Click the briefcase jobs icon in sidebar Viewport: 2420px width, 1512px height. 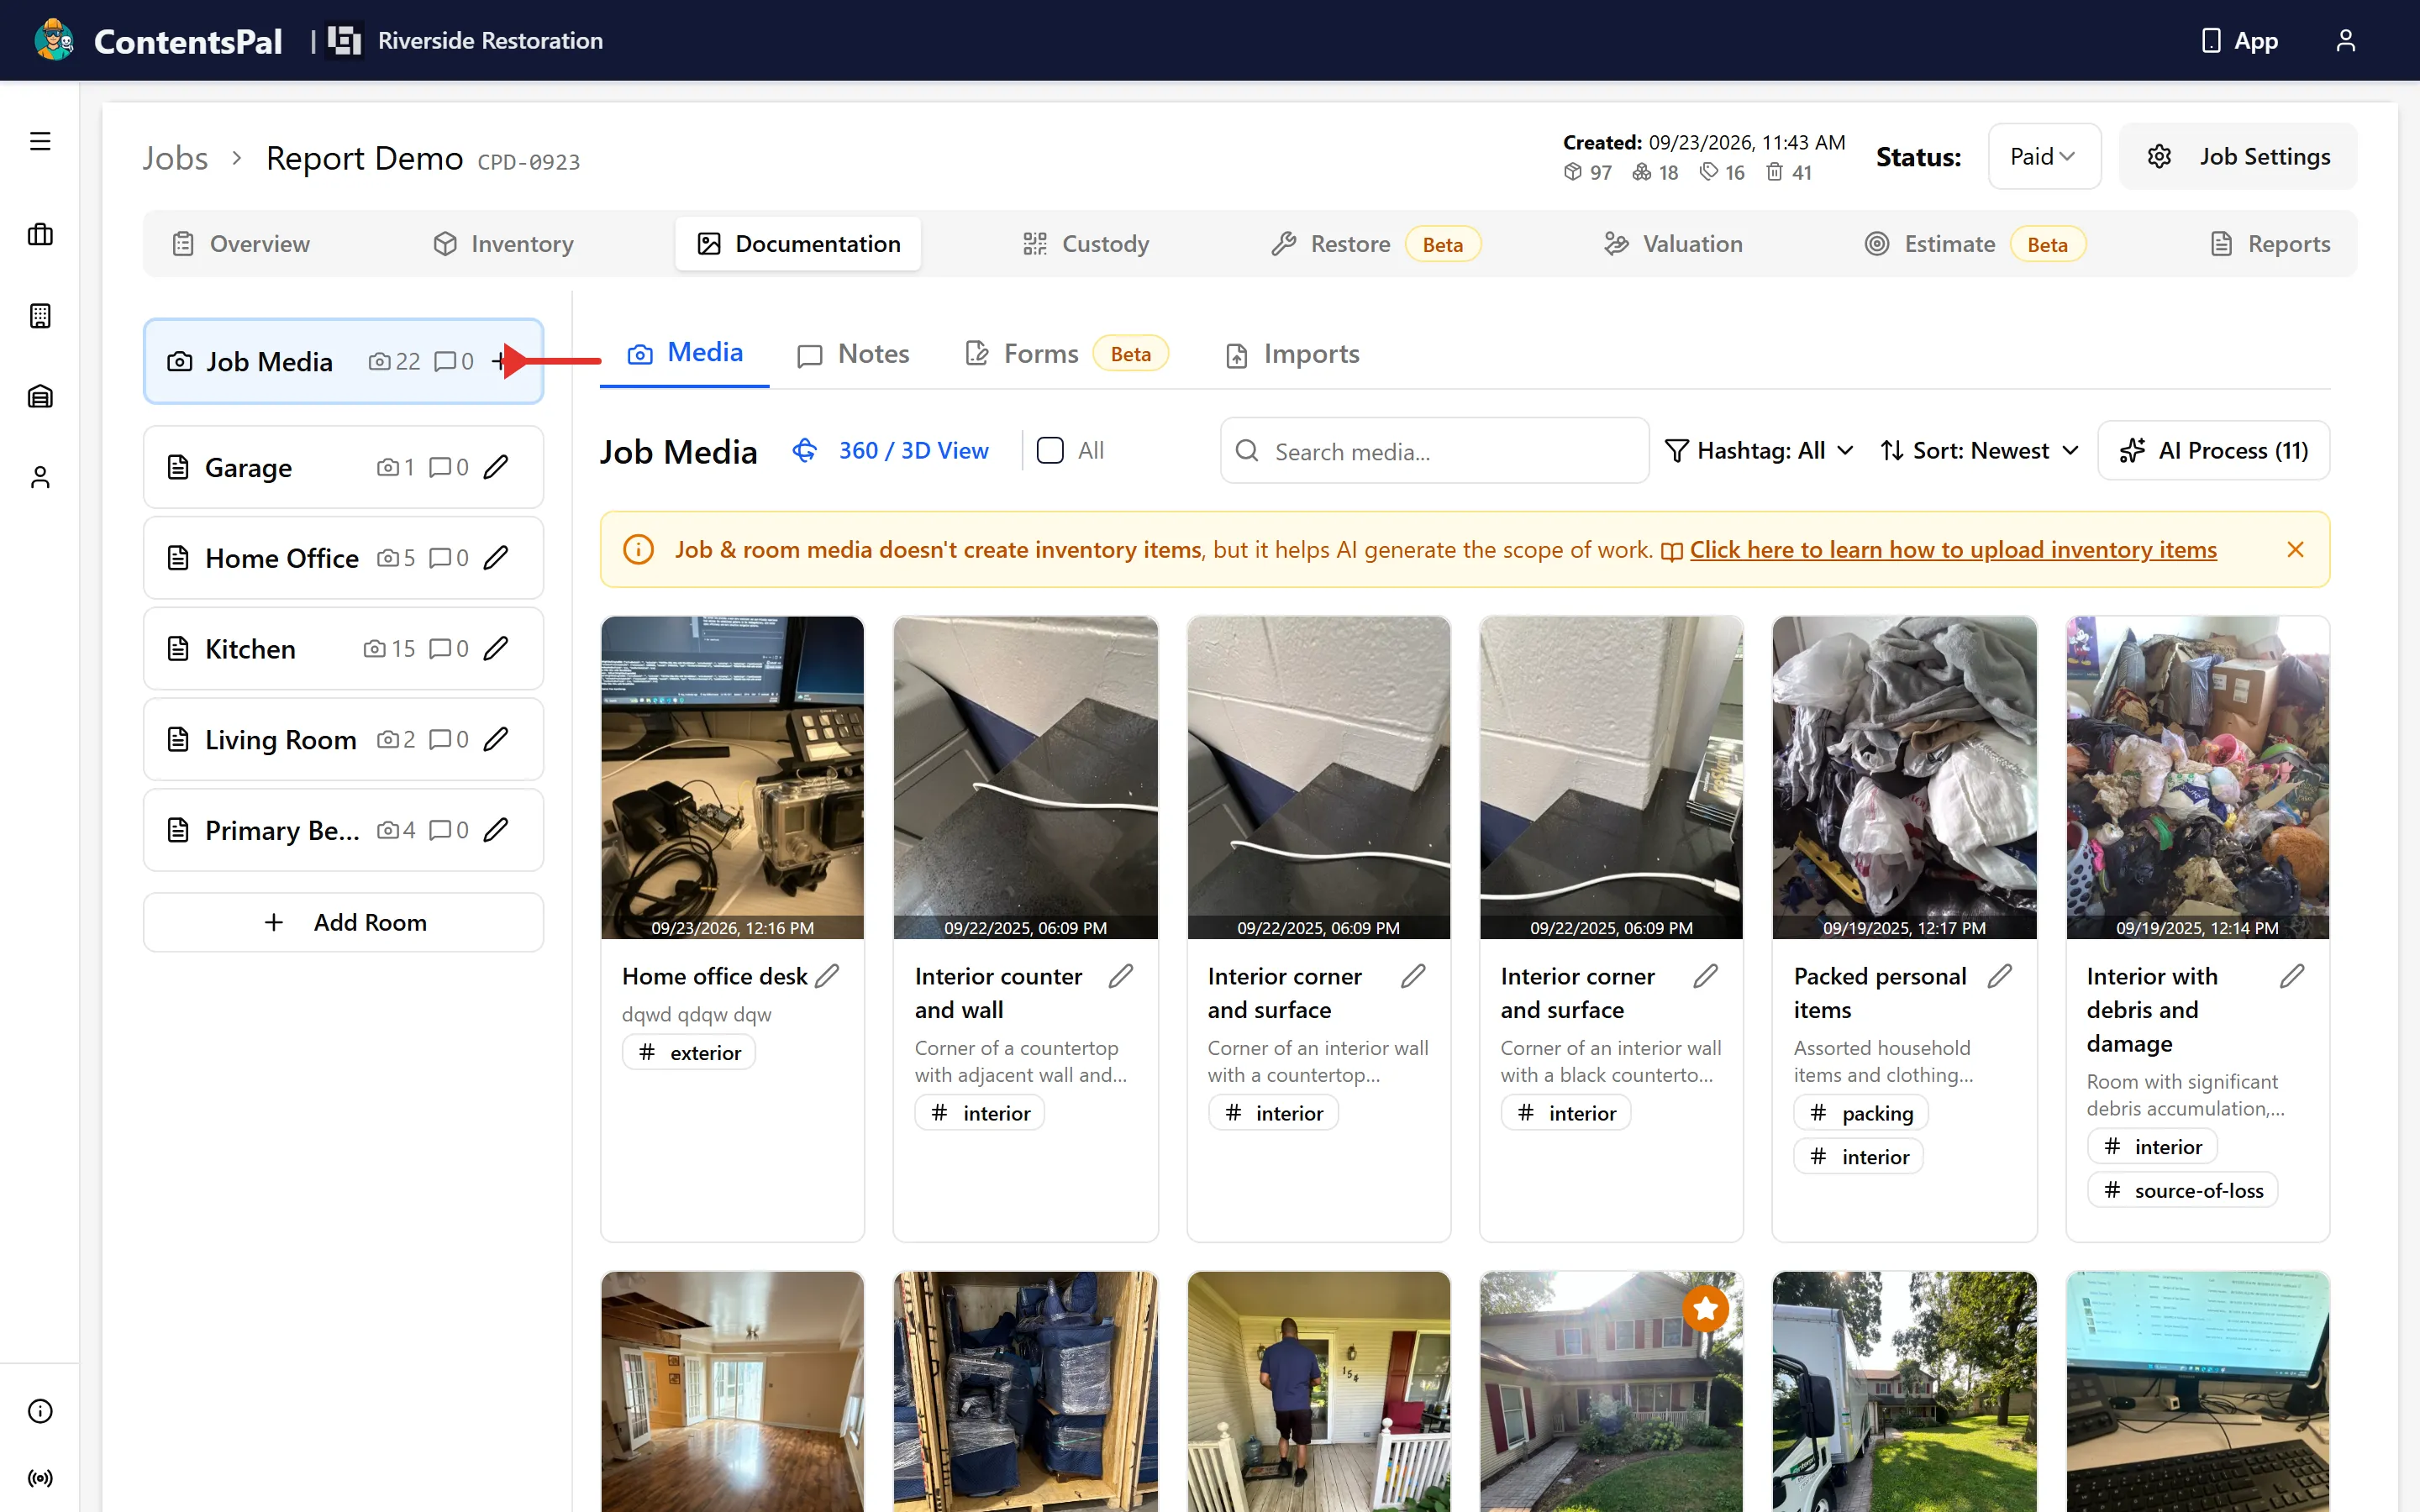(x=40, y=235)
